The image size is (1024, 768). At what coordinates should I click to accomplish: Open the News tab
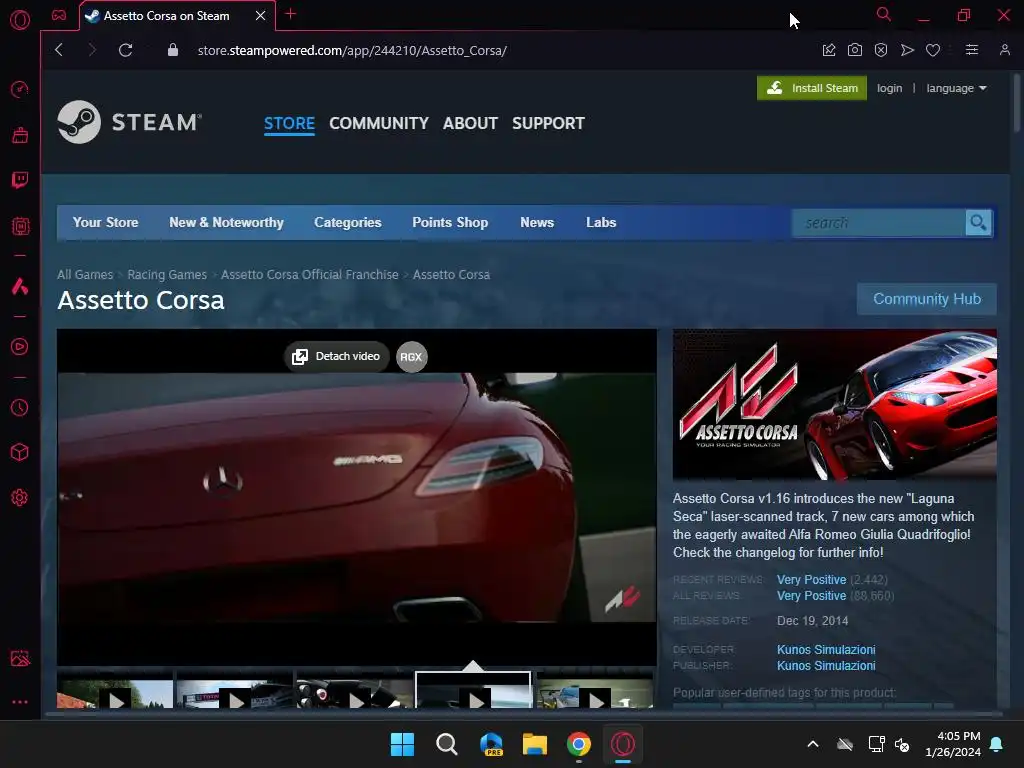pos(537,223)
